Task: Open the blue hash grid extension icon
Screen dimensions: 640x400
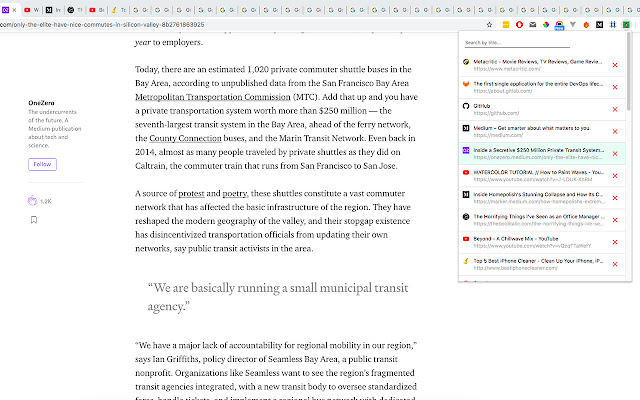Action: click(613, 25)
